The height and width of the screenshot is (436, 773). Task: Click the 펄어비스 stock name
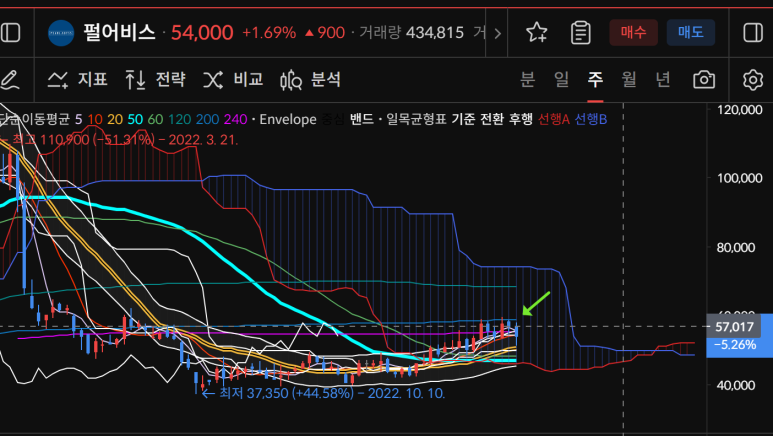[x=119, y=33]
